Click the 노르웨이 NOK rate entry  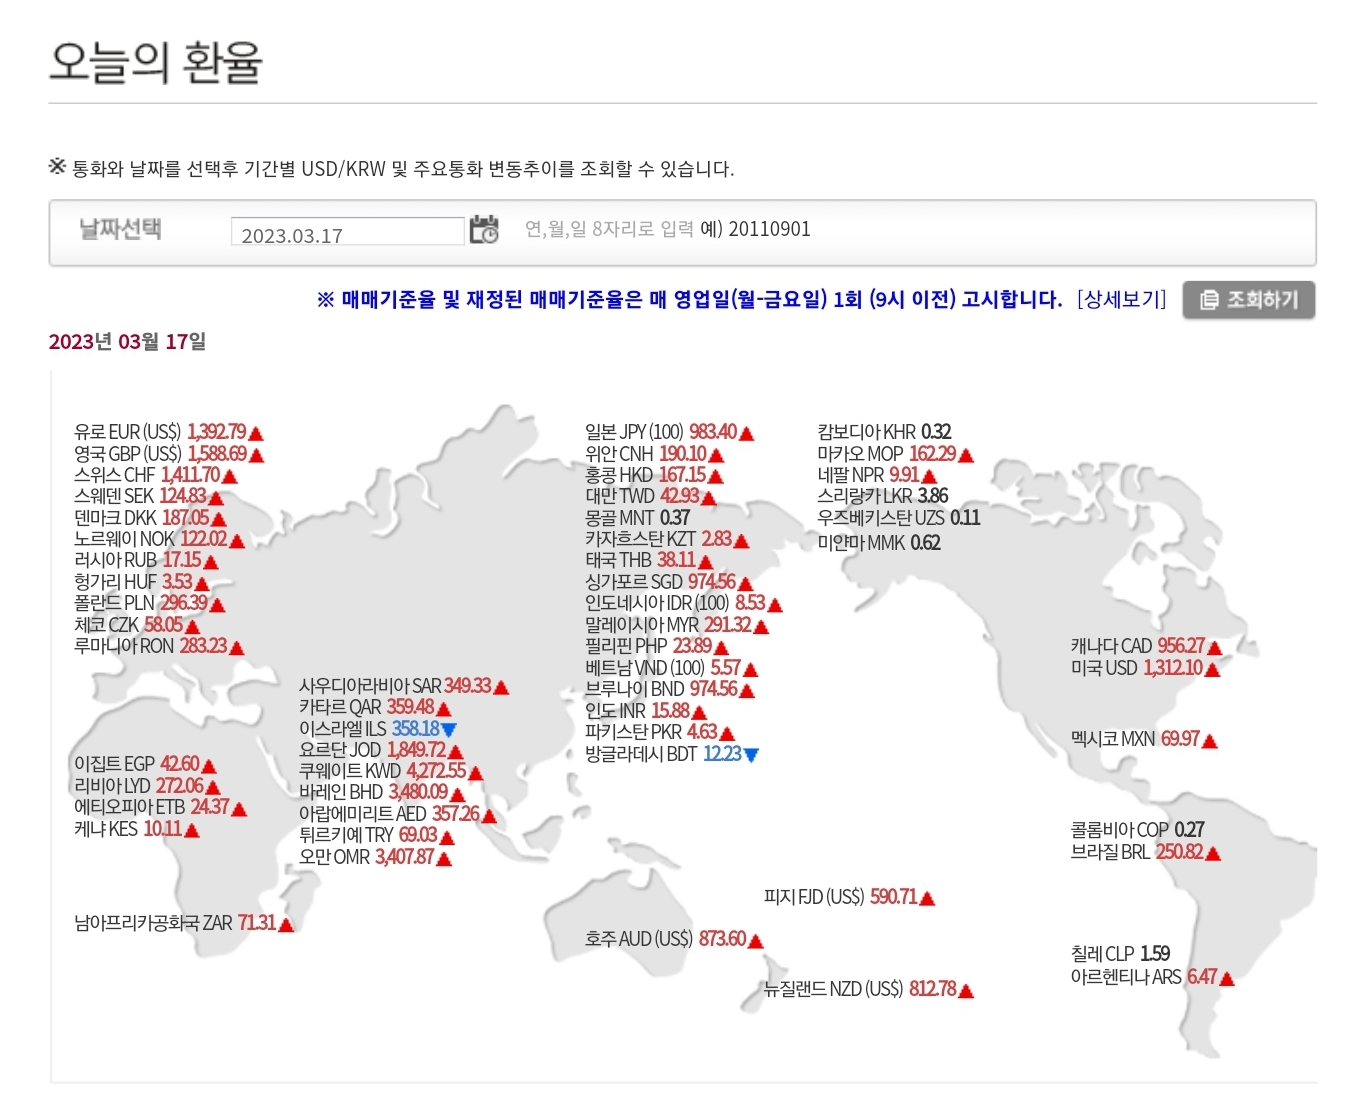[x=159, y=539]
